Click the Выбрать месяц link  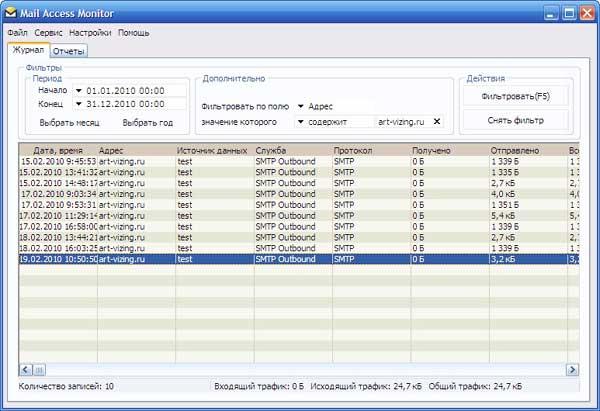point(69,123)
